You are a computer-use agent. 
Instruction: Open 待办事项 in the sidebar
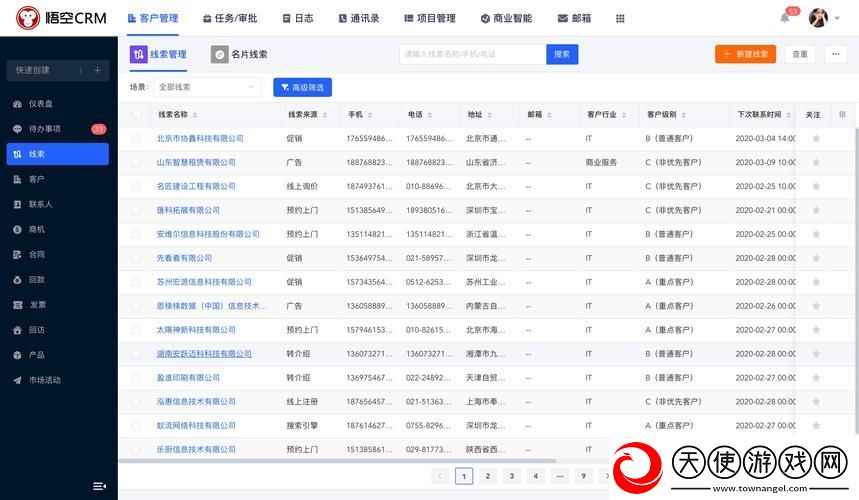pyautogui.click(x=59, y=129)
